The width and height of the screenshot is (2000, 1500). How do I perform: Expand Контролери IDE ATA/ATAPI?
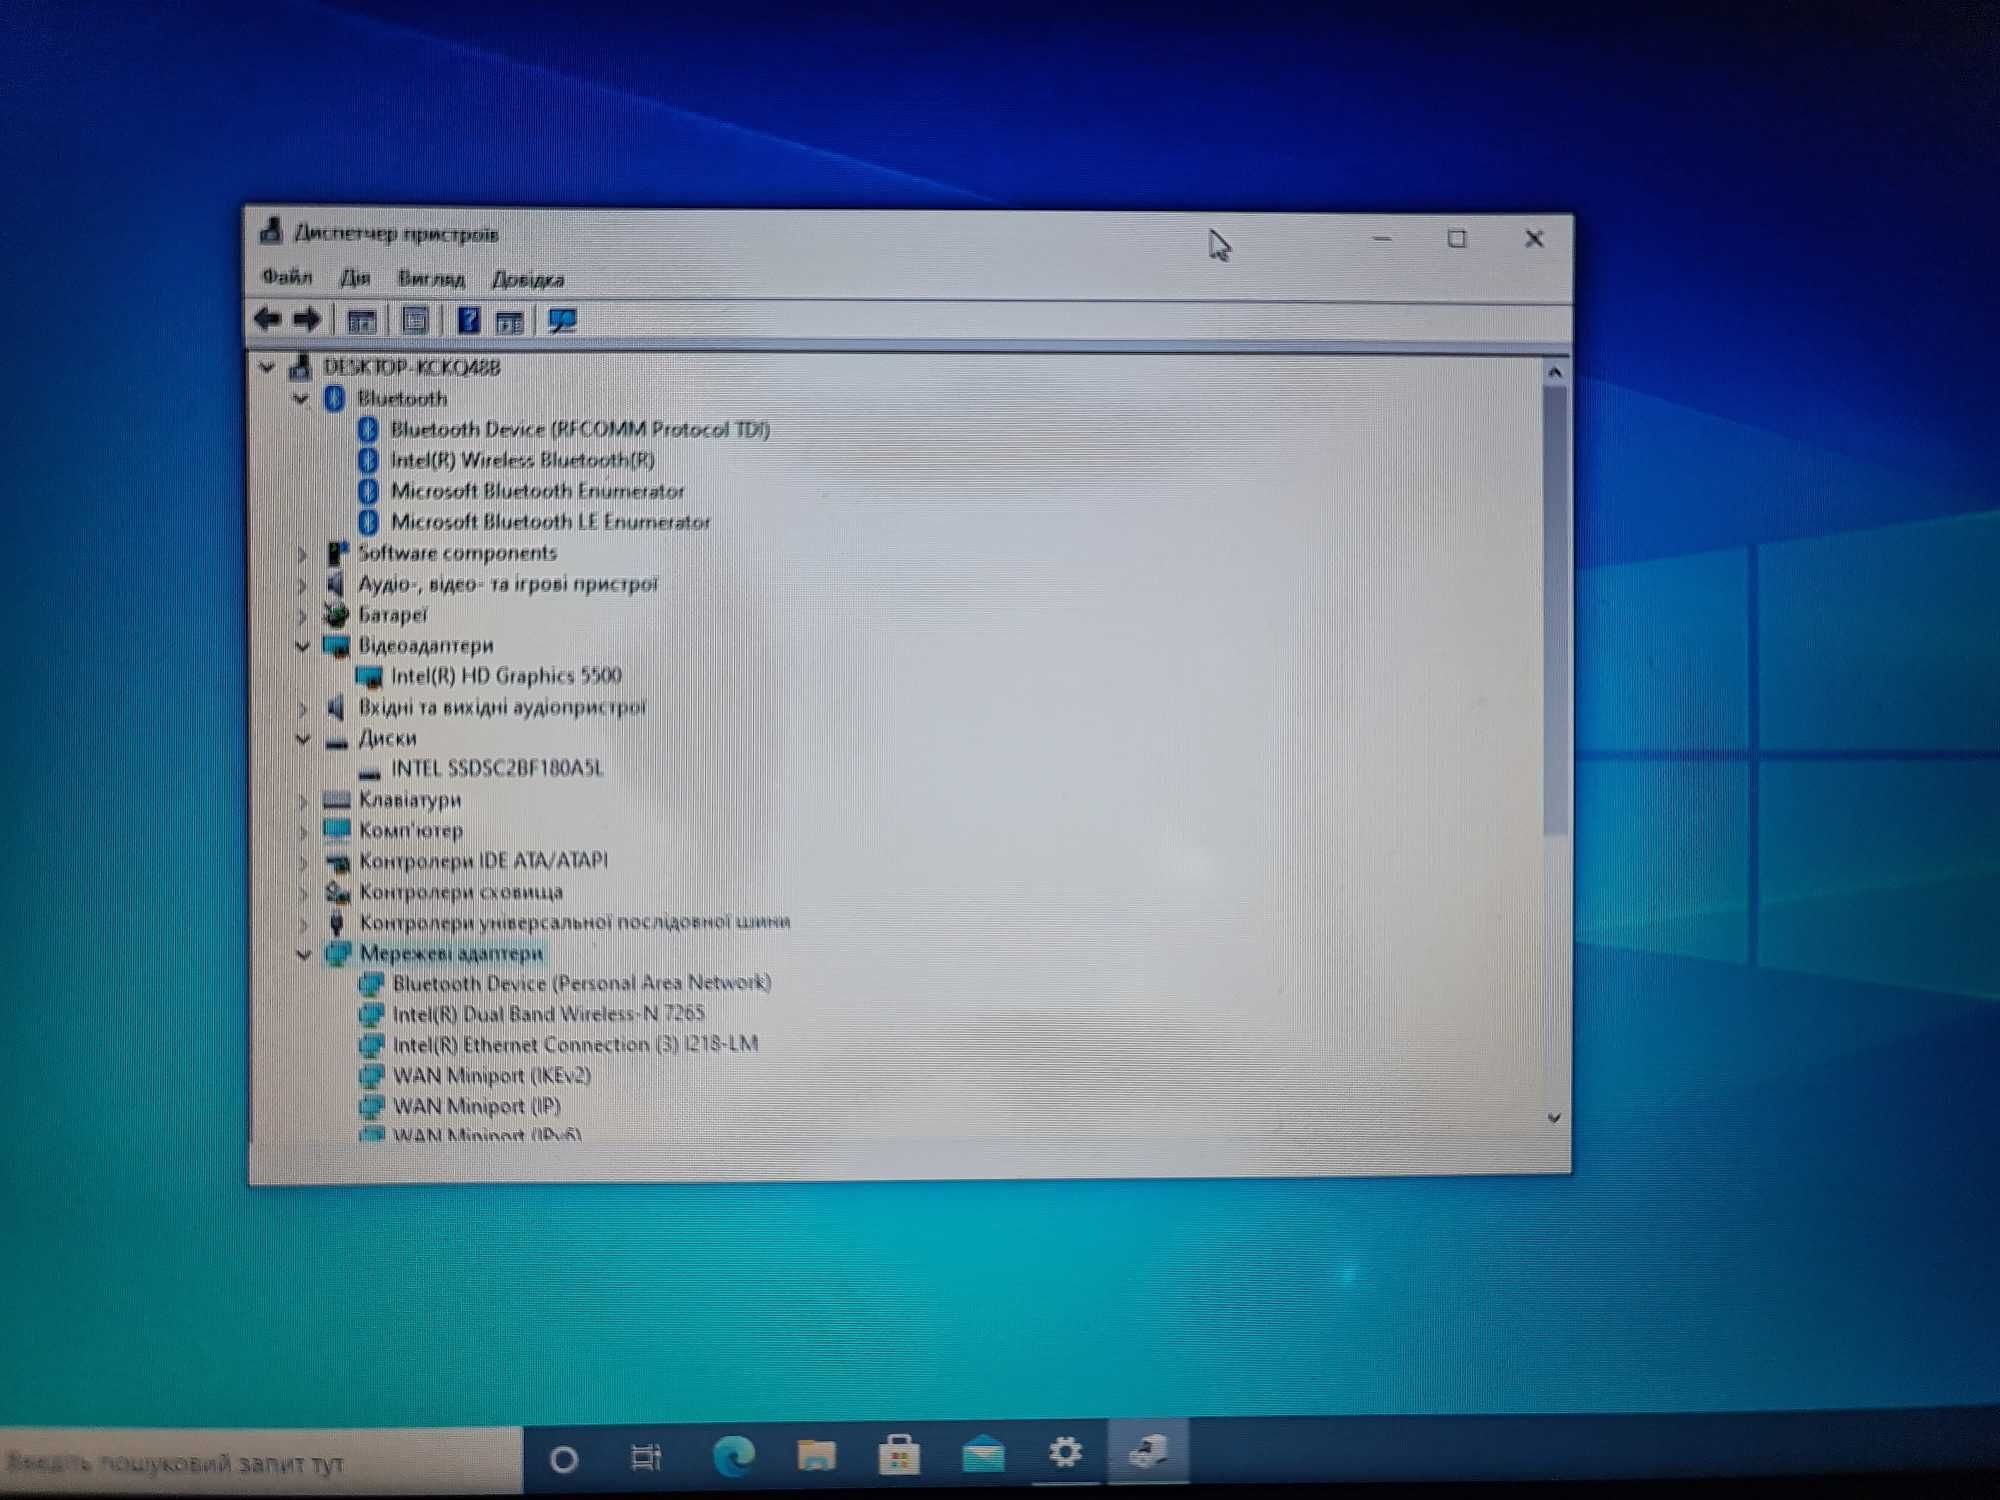point(302,861)
